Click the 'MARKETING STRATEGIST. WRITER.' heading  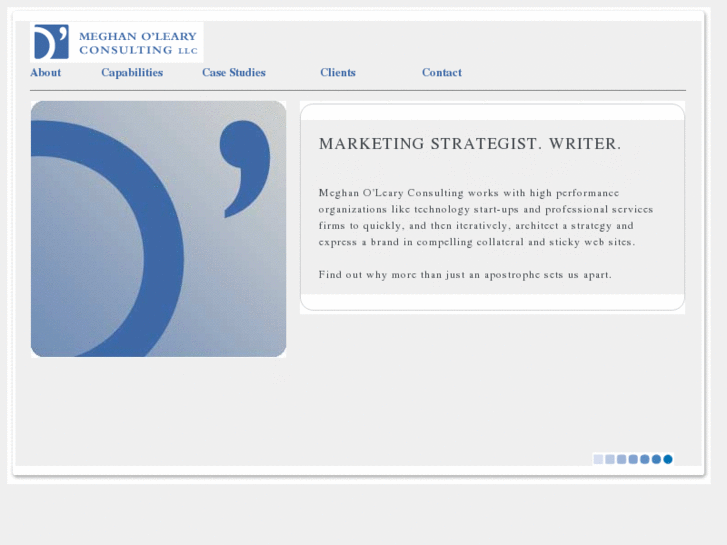[x=470, y=144]
